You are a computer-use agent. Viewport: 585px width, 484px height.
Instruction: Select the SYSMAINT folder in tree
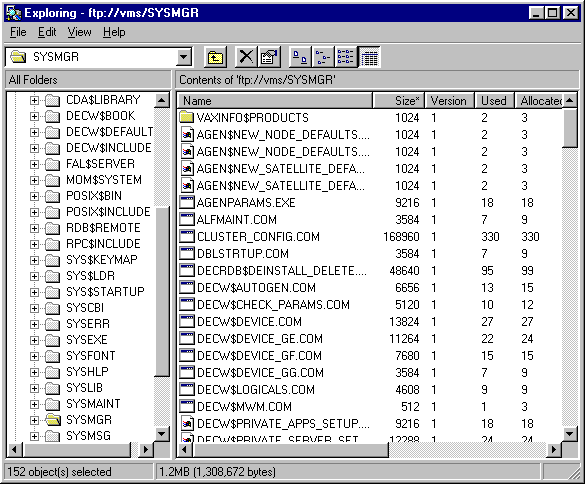click(93, 404)
